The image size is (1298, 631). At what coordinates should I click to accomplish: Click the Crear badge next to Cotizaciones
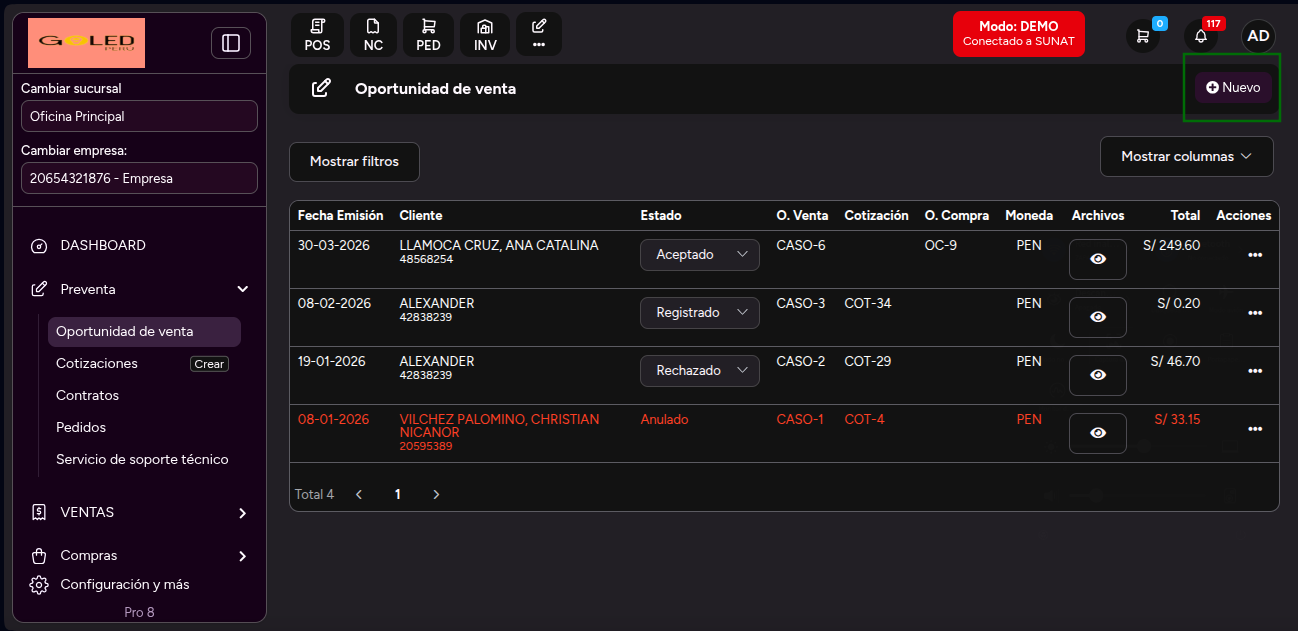point(209,364)
